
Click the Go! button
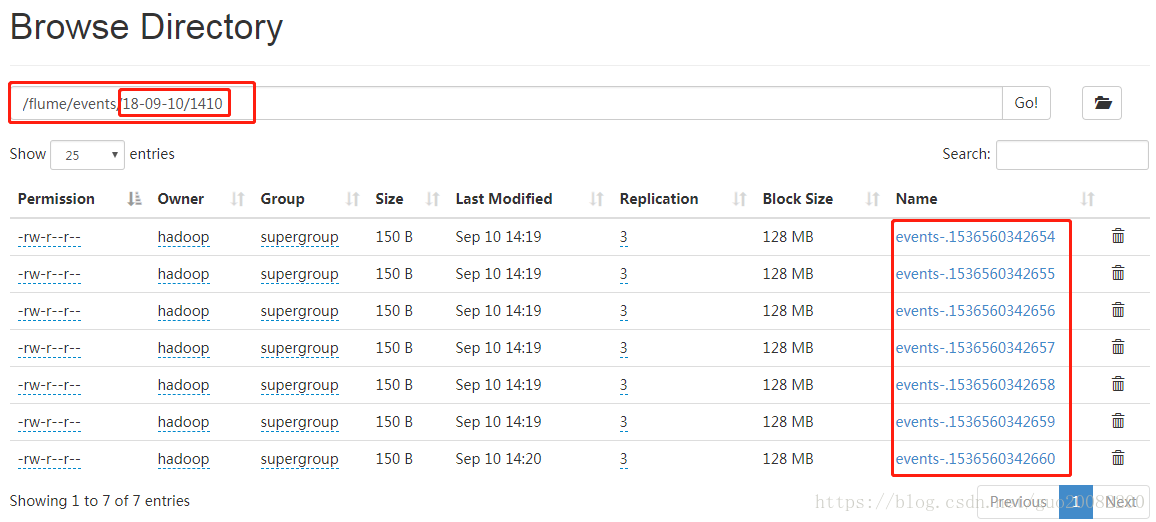[1026, 102]
